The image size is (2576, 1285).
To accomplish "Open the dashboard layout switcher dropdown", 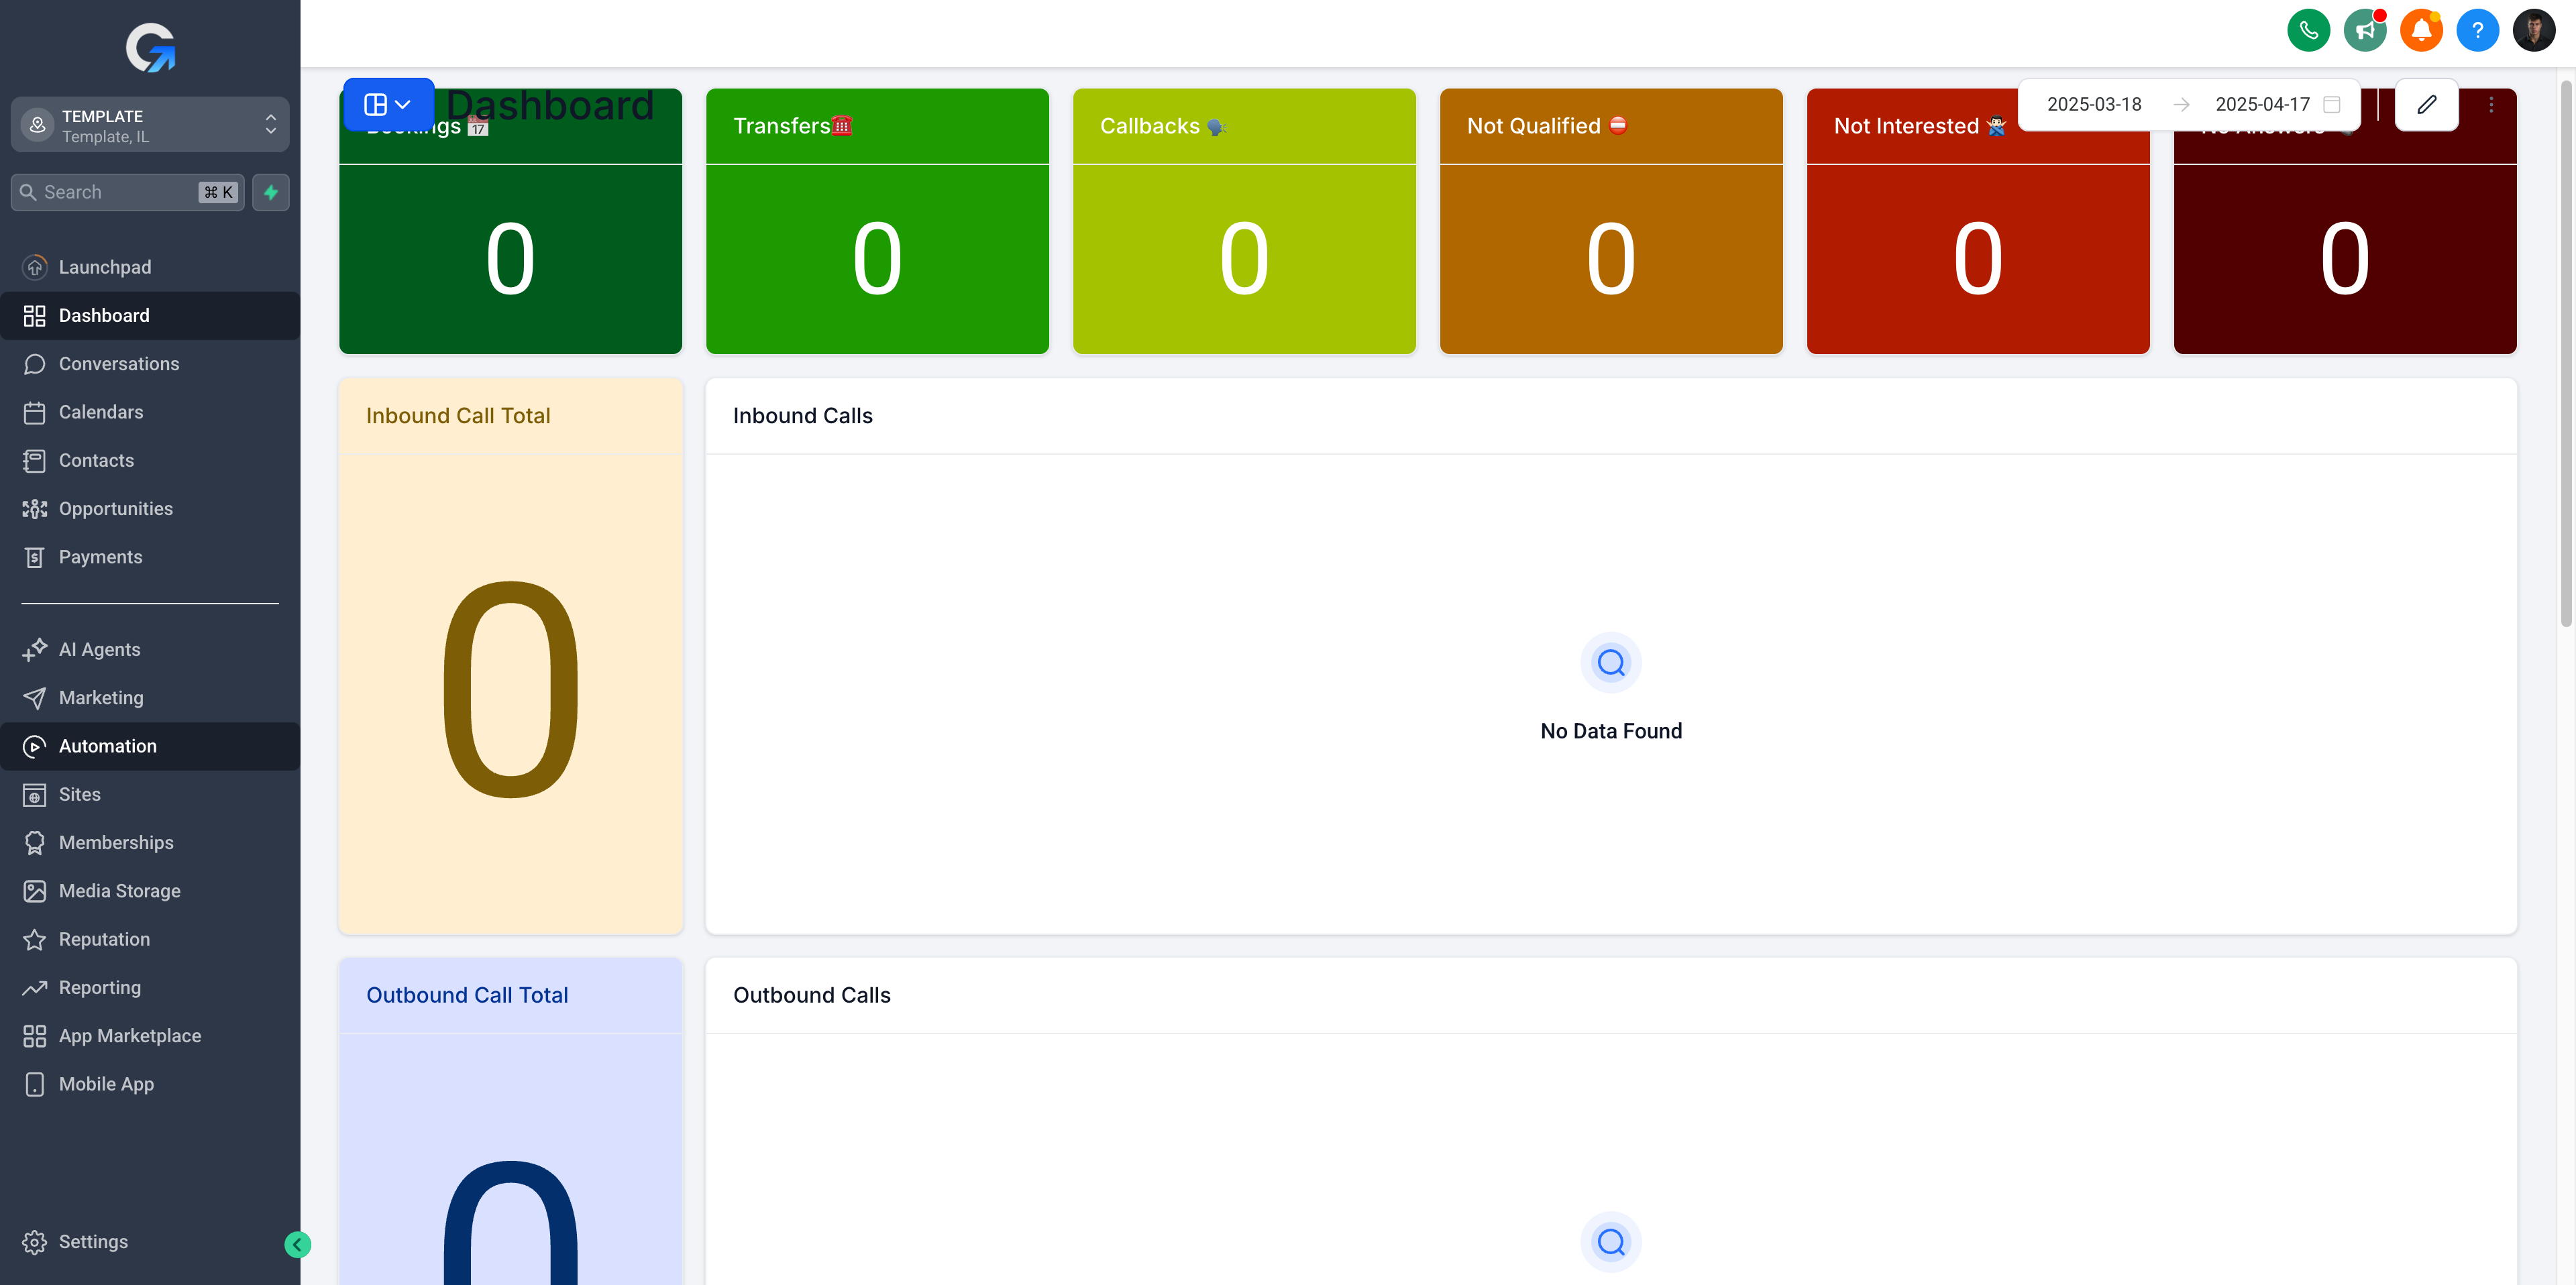I will click(388, 104).
